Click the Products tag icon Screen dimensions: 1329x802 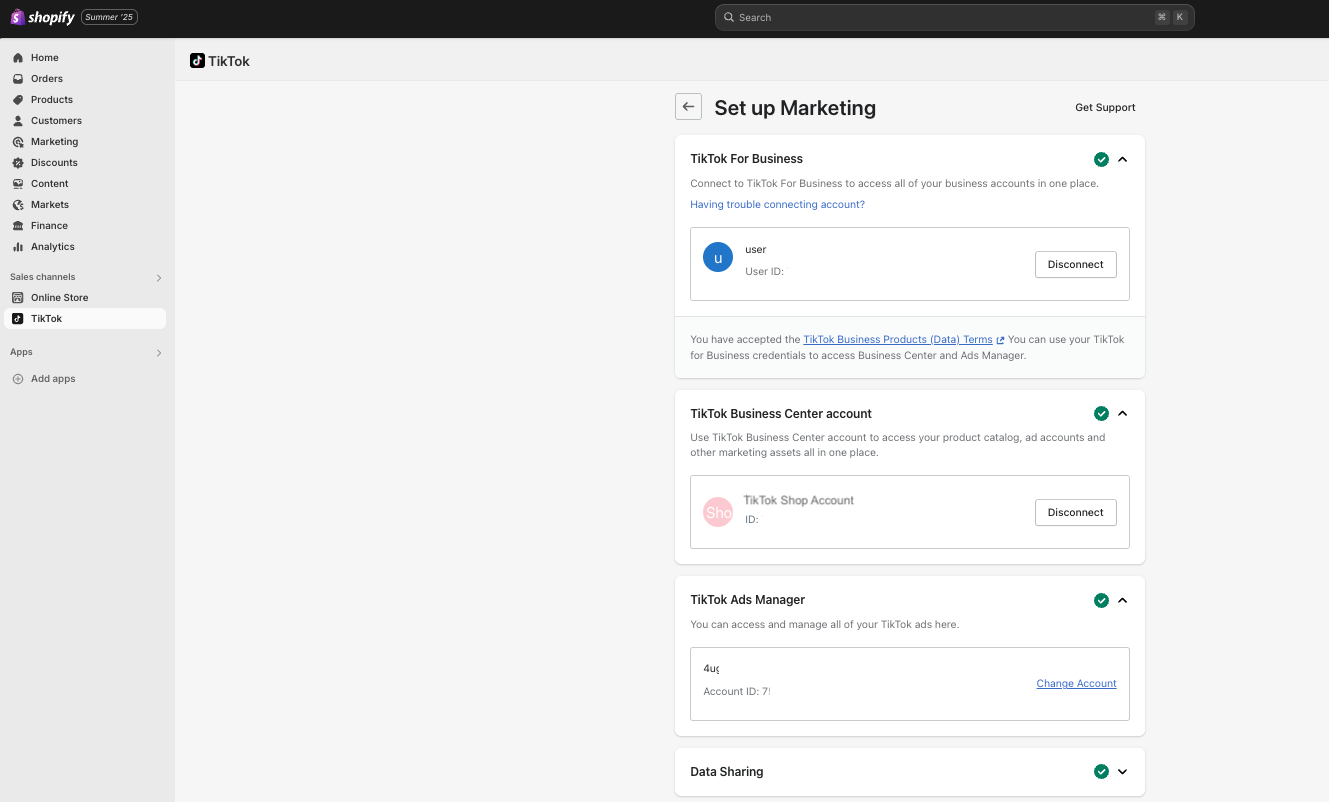(x=18, y=100)
